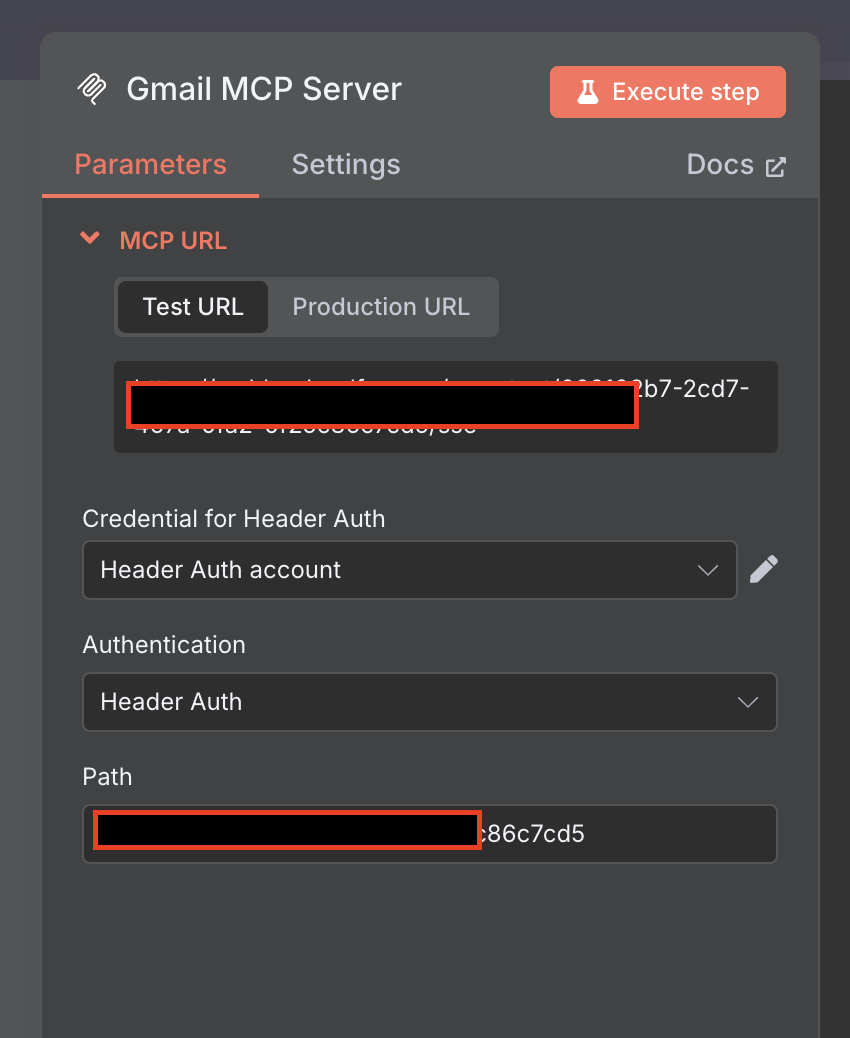Select the Parameters tab
Viewport: 850px width, 1038px height.
click(x=149, y=164)
